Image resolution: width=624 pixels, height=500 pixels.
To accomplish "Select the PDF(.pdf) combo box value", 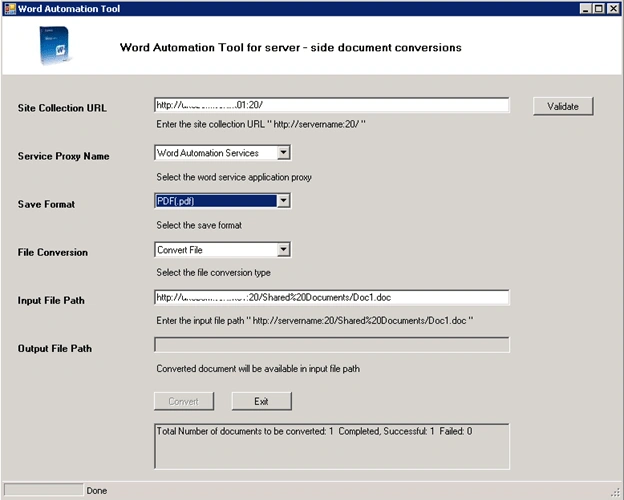I will [222, 201].
